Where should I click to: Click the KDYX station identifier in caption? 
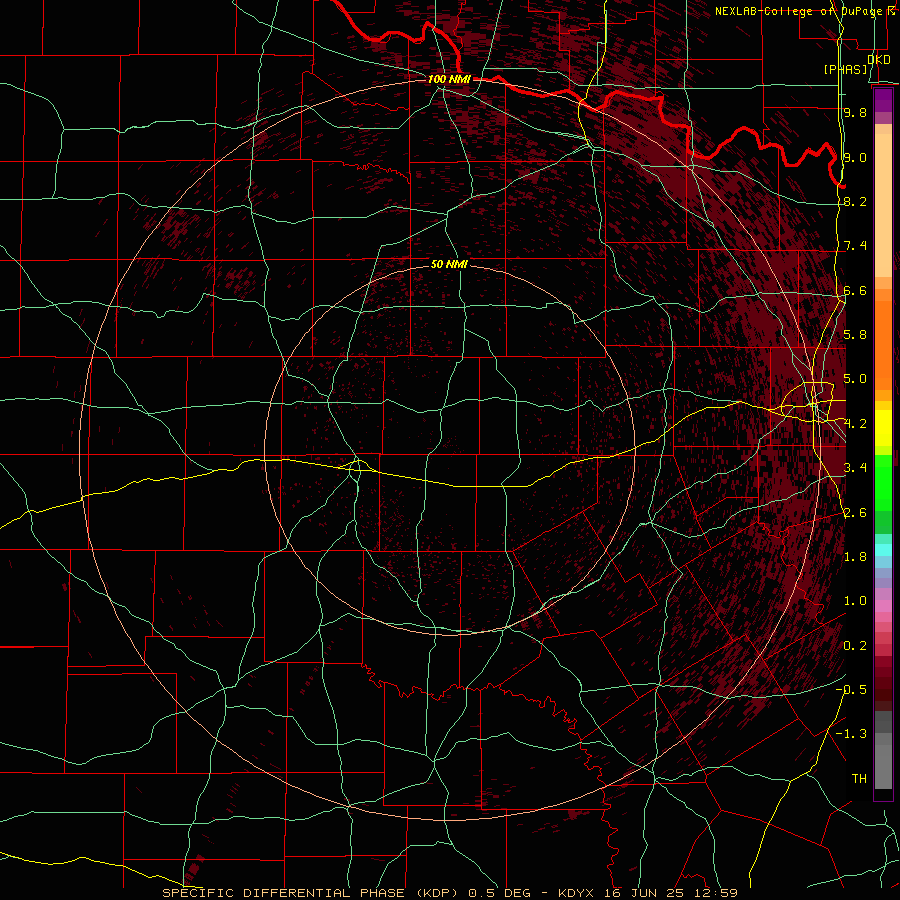[x=576, y=893]
